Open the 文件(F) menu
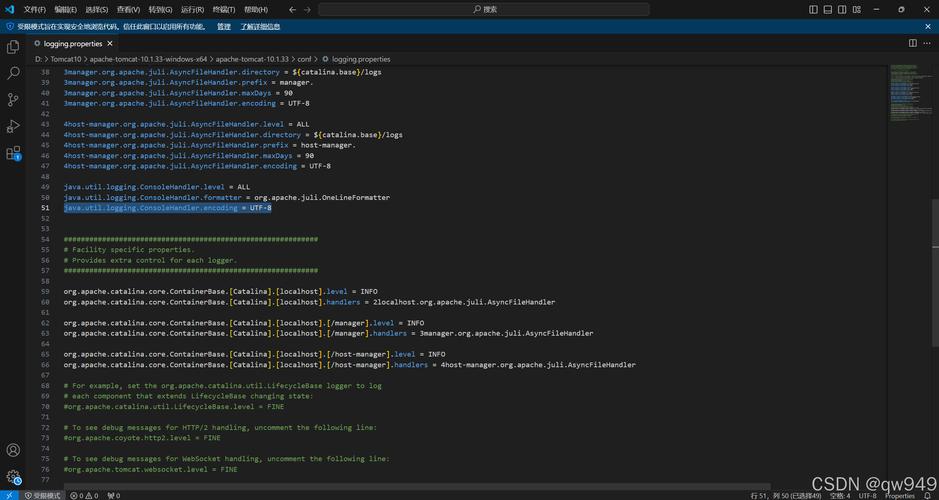Screen dimensions: 939x500 point(34,10)
